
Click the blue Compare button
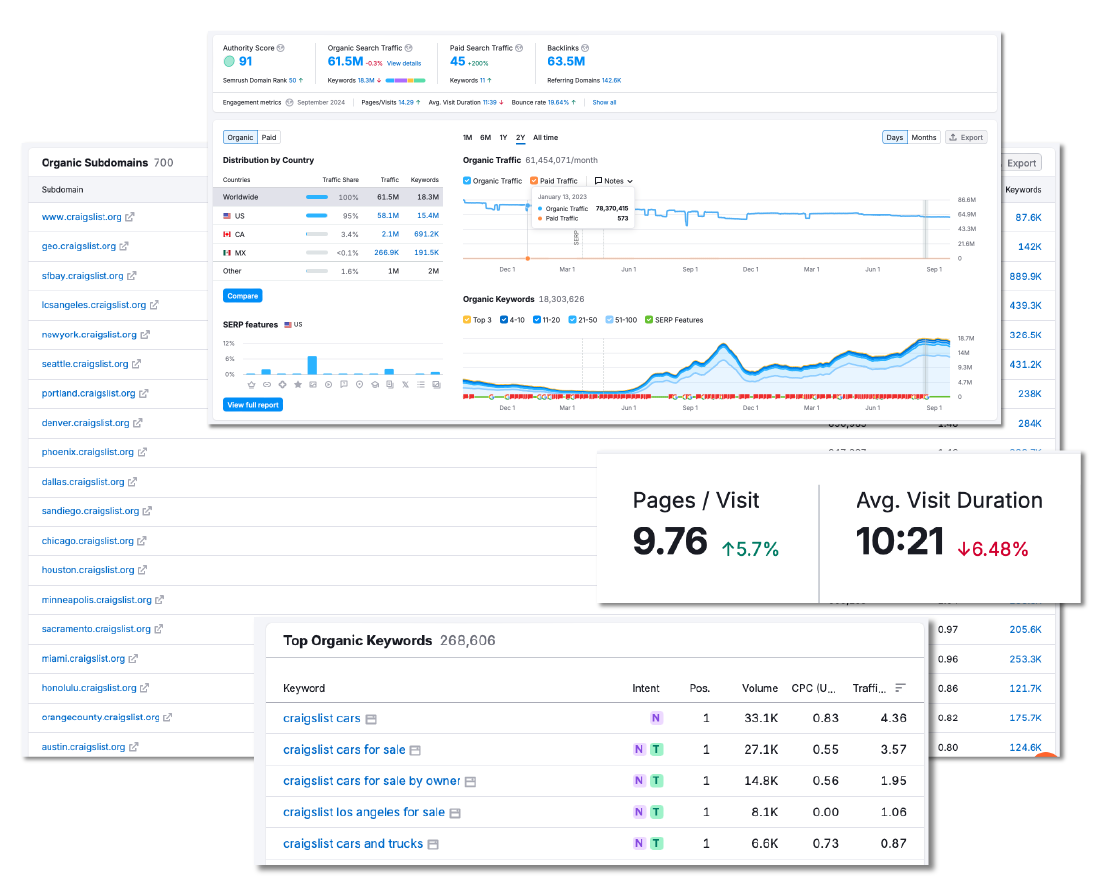point(243,296)
